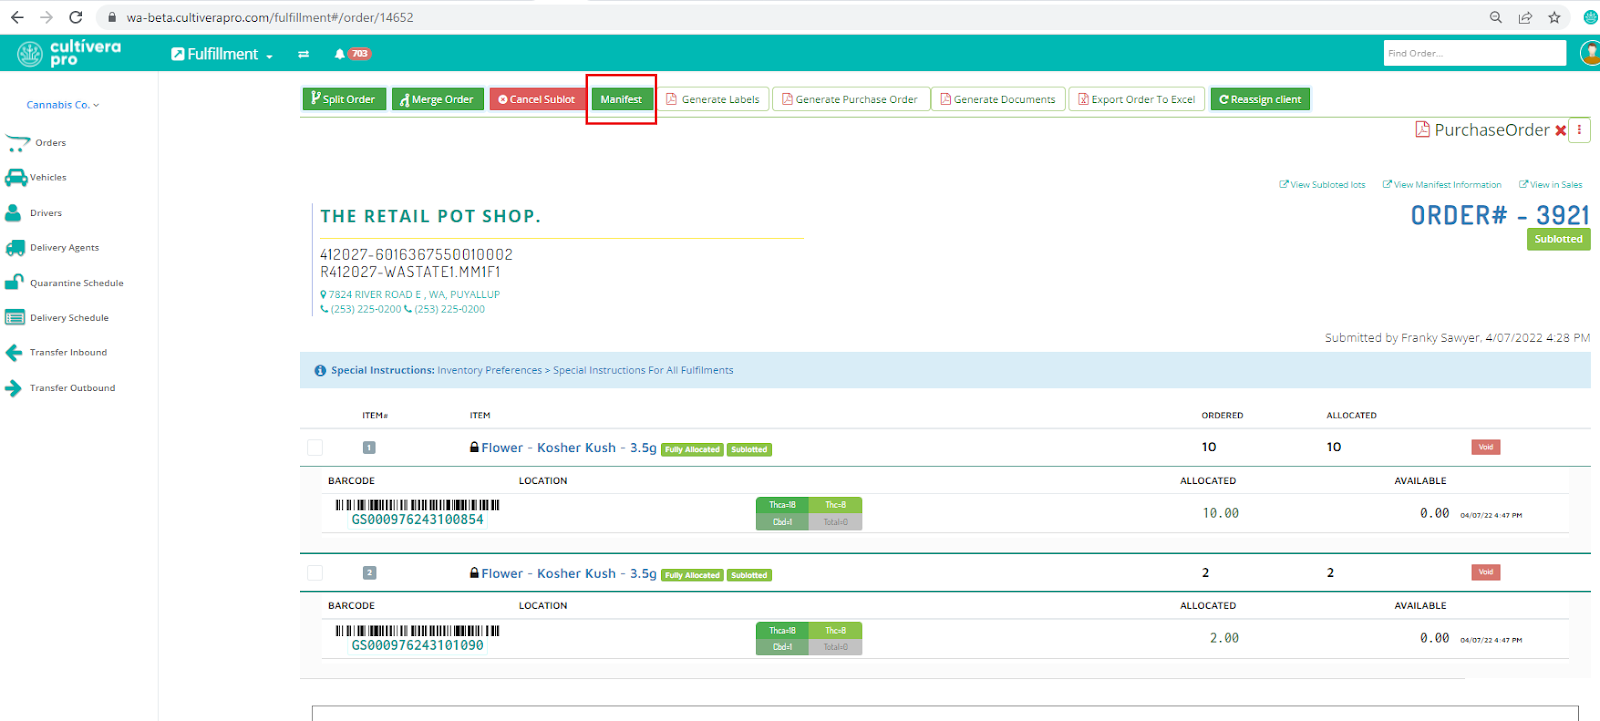
Task: Tick the checkbox for item 2
Action: (x=315, y=573)
